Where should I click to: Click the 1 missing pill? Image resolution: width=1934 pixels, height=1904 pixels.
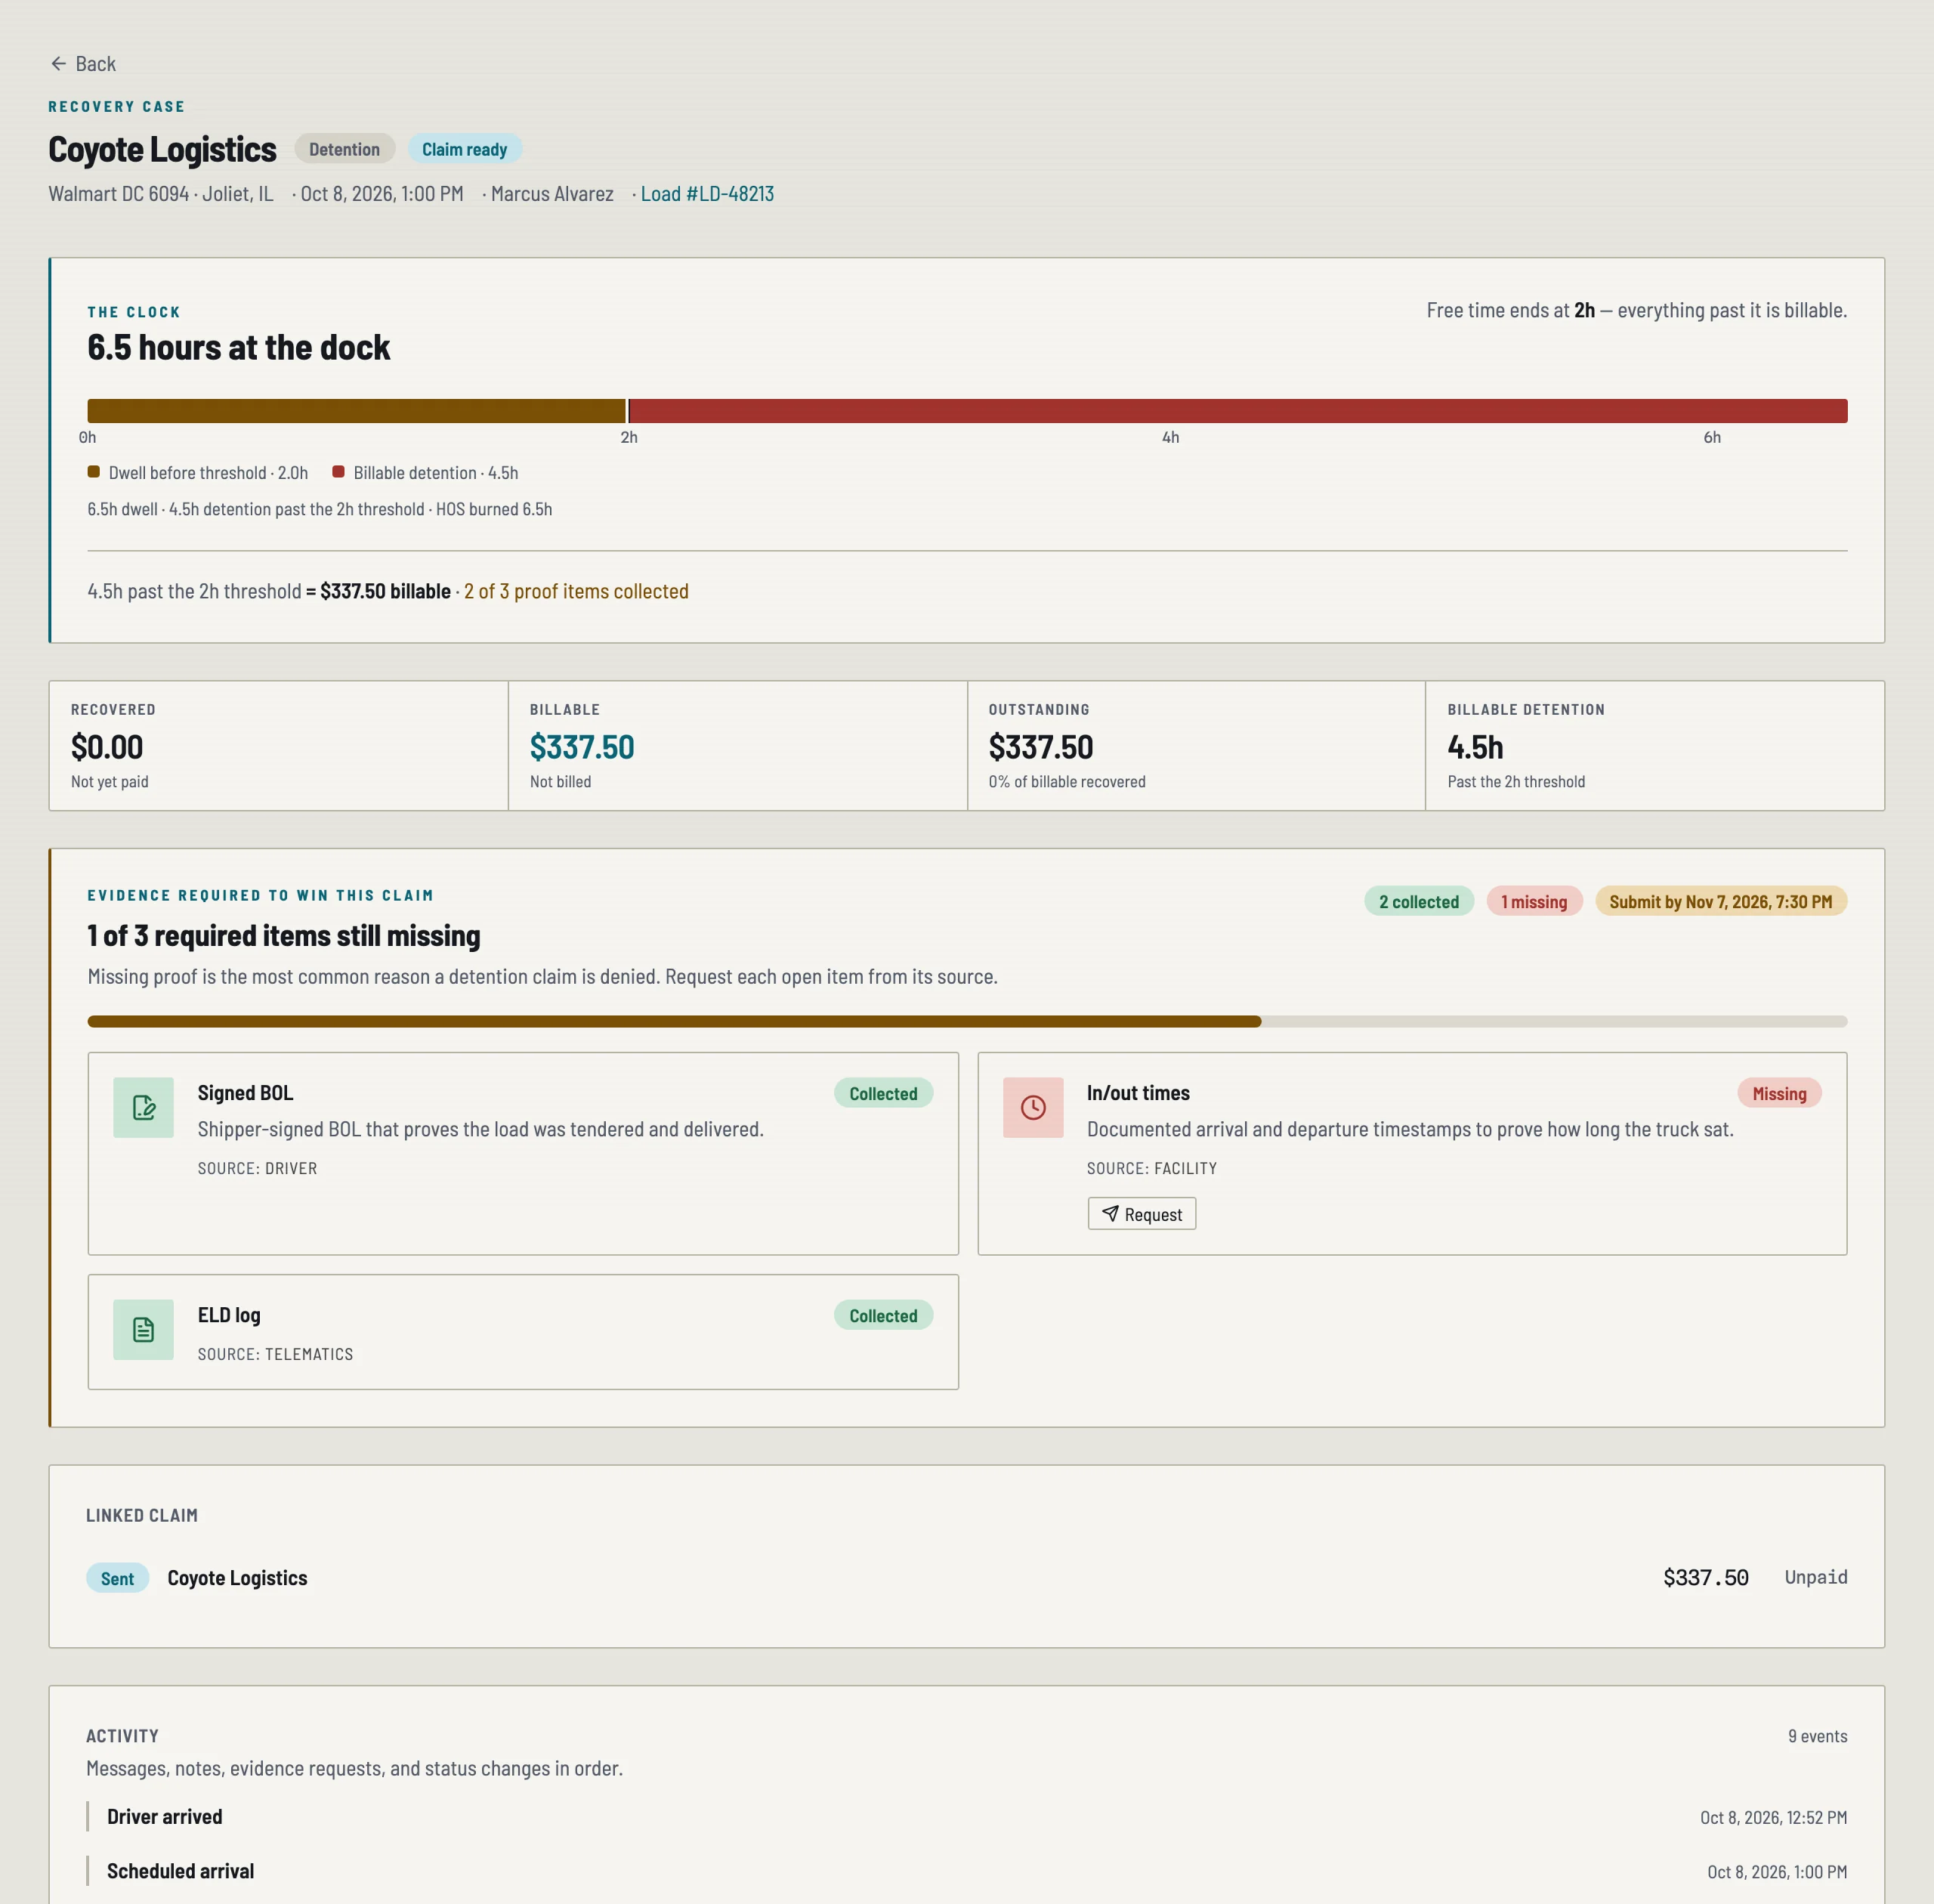(x=1534, y=901)
